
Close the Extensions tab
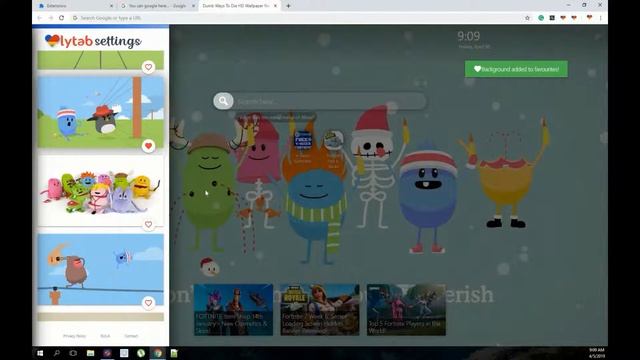111,6
